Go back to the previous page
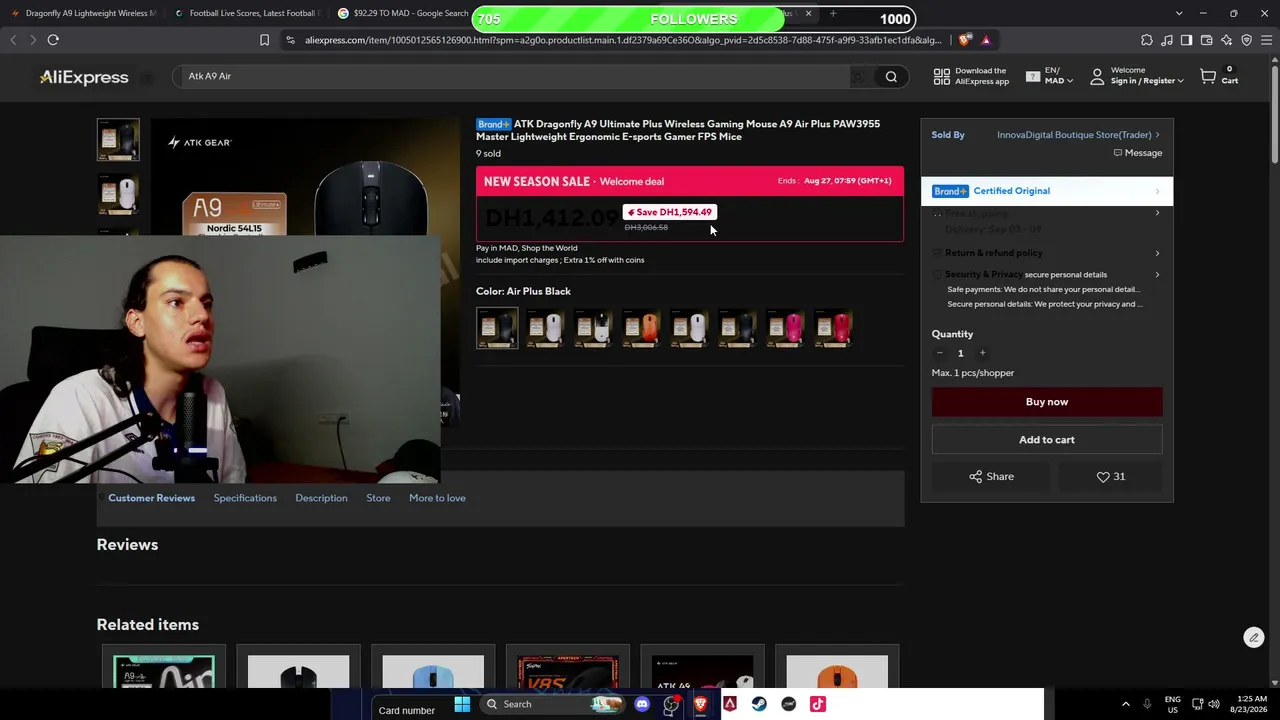 pos(13,40)
